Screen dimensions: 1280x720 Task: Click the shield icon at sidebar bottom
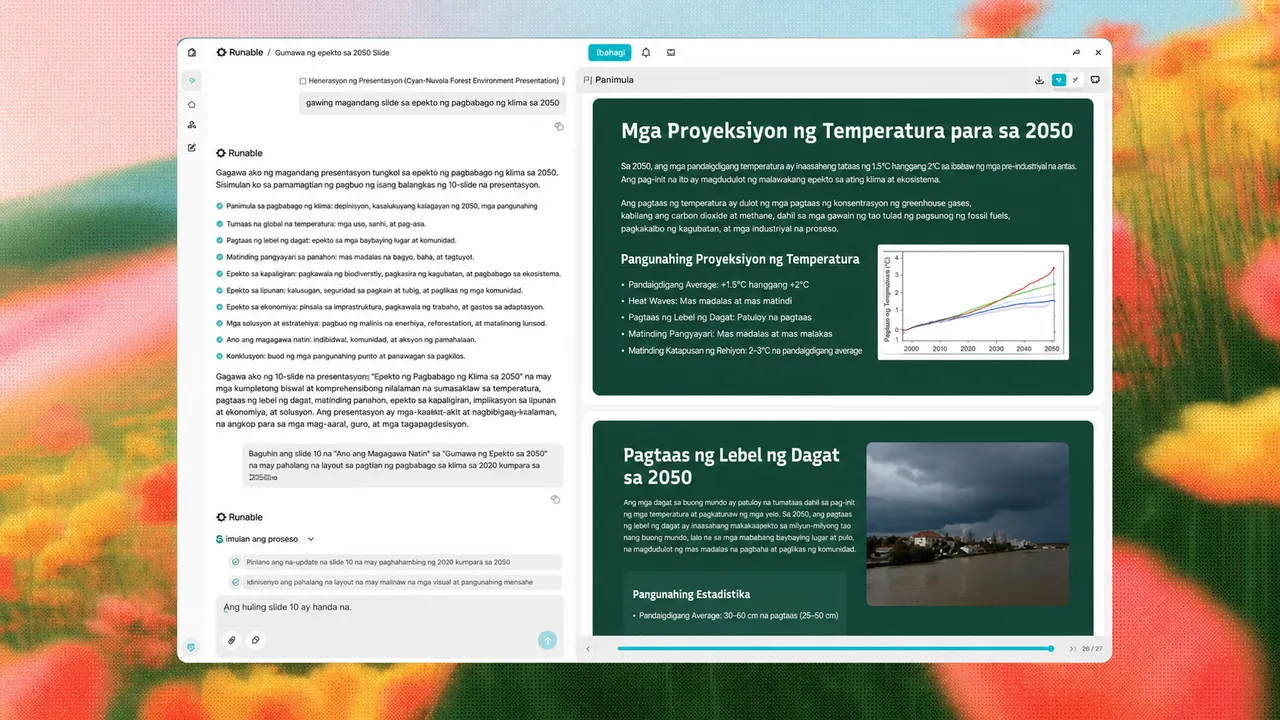click(x=191, y=646)
